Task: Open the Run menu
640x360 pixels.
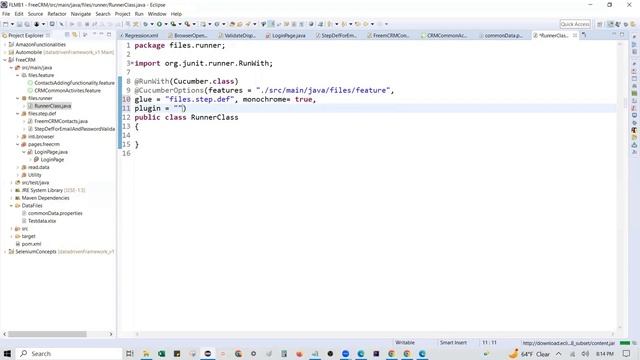Action: (139, 14)
